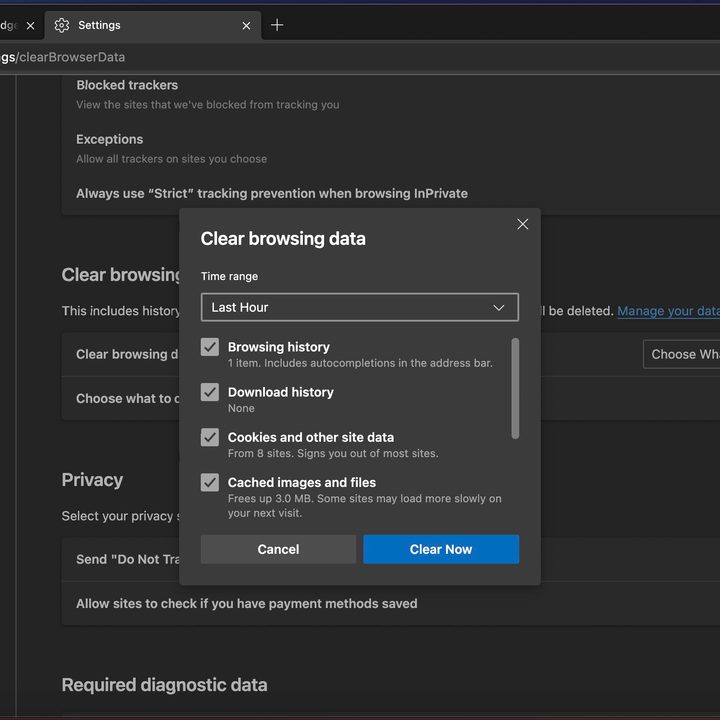
Task: Select the Settings tab
Action: point(153,25)
